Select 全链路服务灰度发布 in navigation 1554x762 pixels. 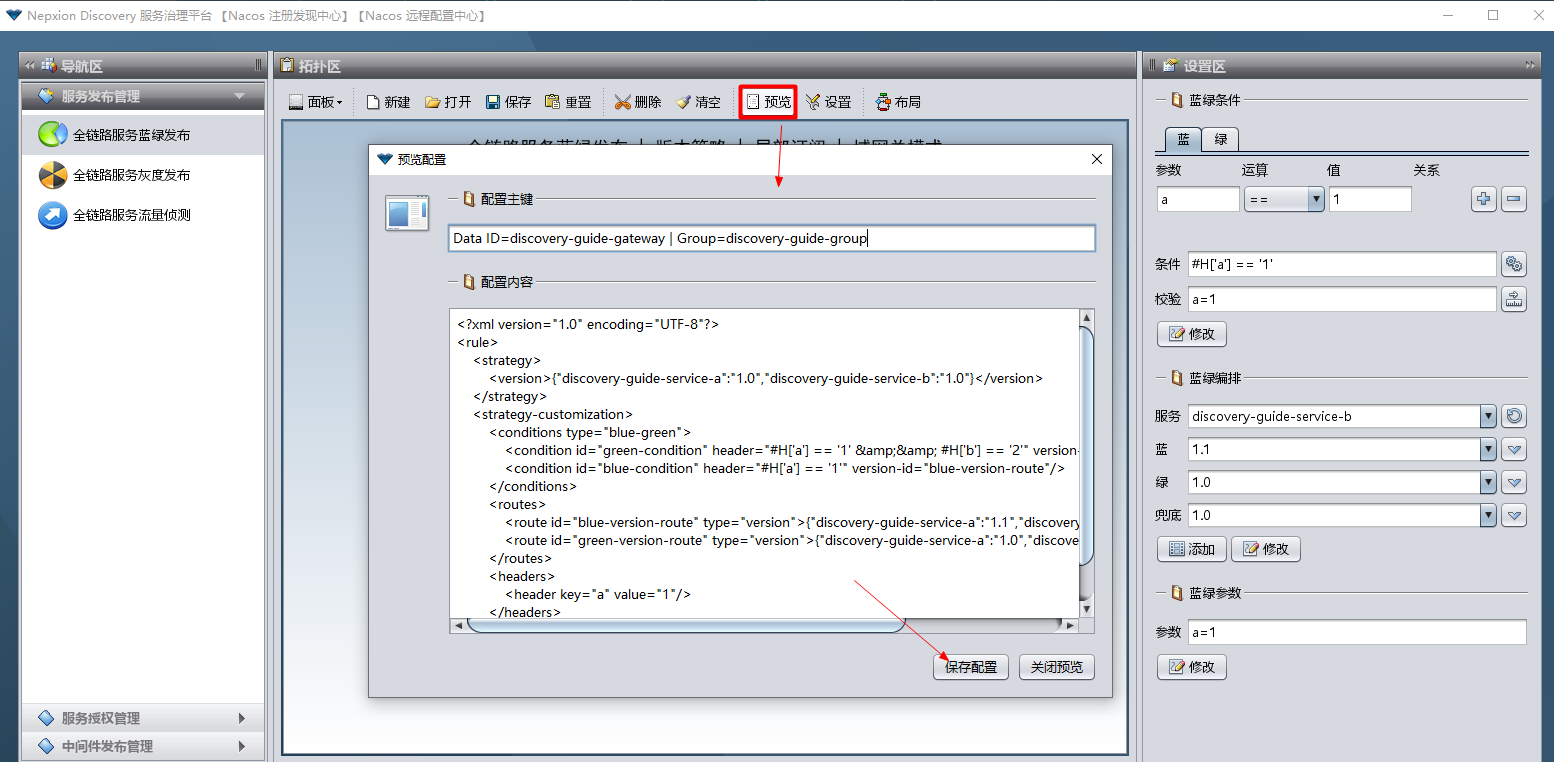[x=142, y=175]
